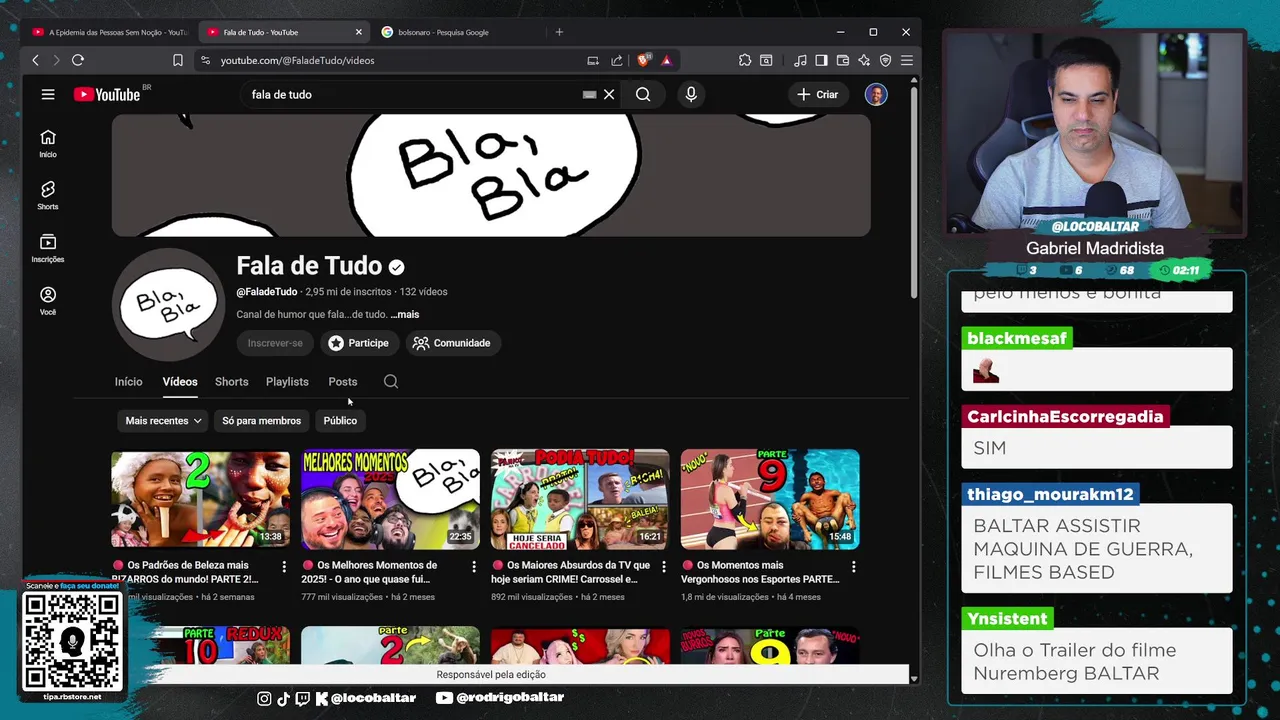Open a new browser tab
This screenshot has width=1280, height=720.
click(x=559, y=32)
